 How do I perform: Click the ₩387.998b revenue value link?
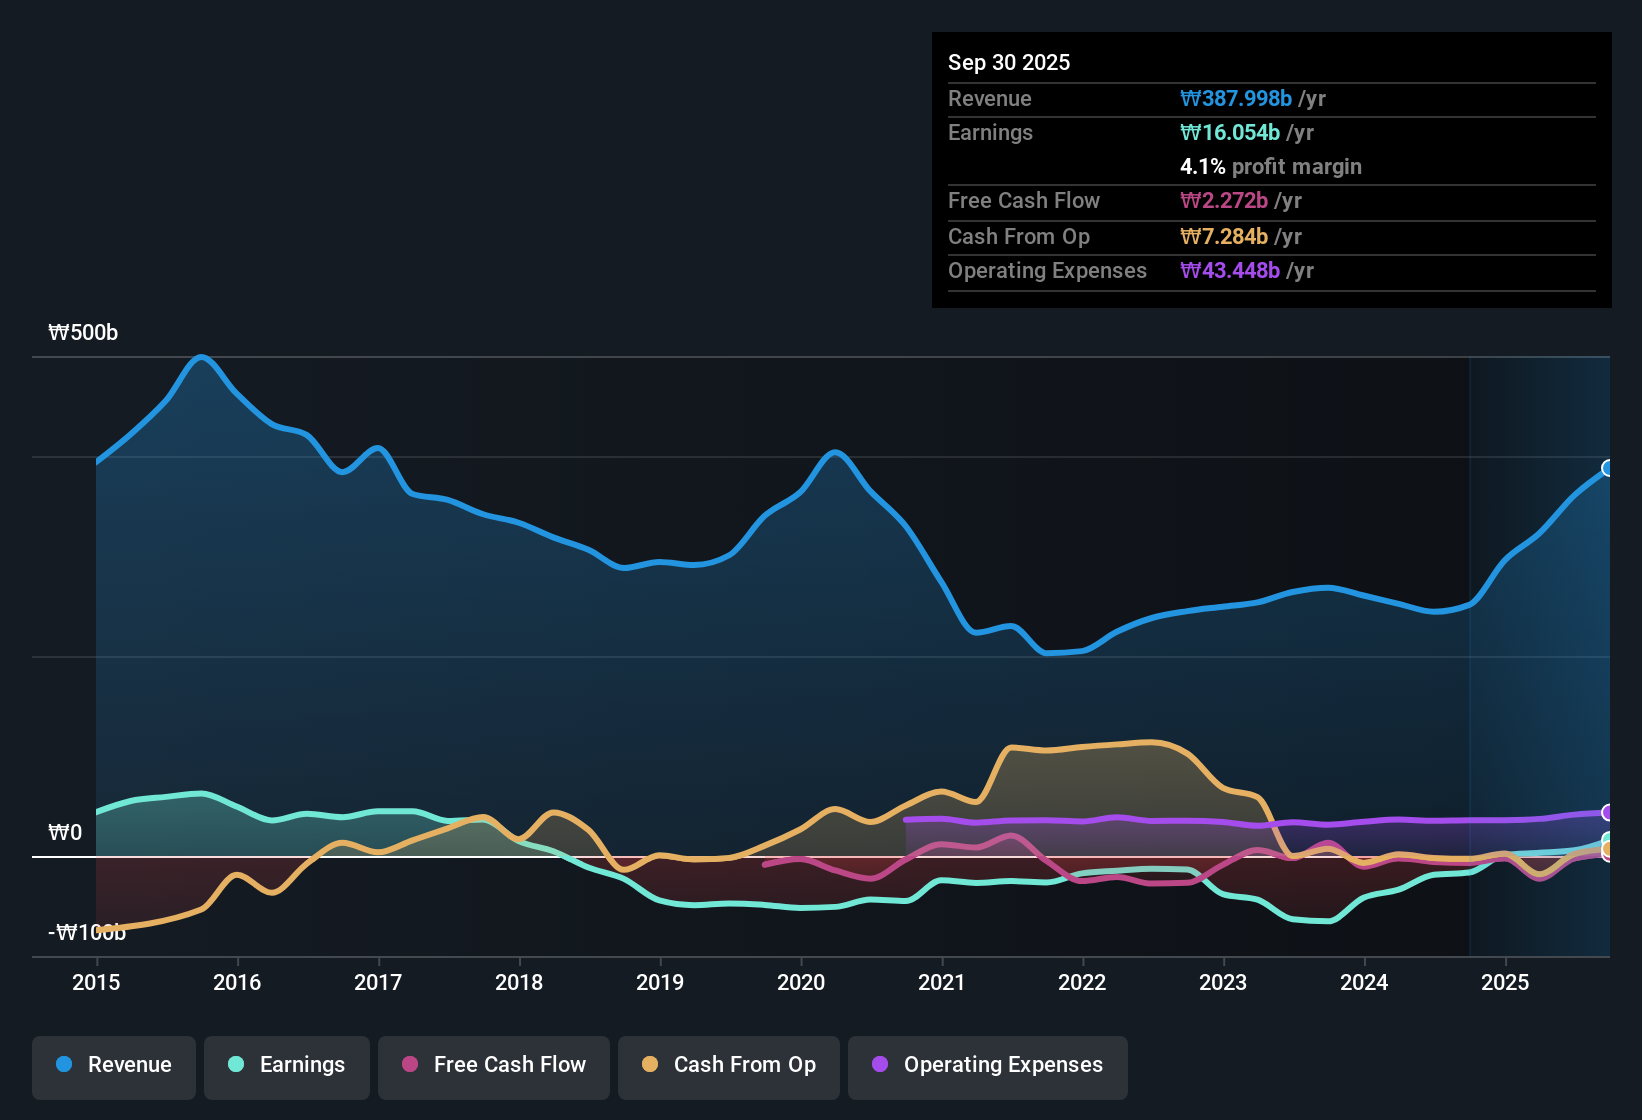click(x=1236, y=99)
